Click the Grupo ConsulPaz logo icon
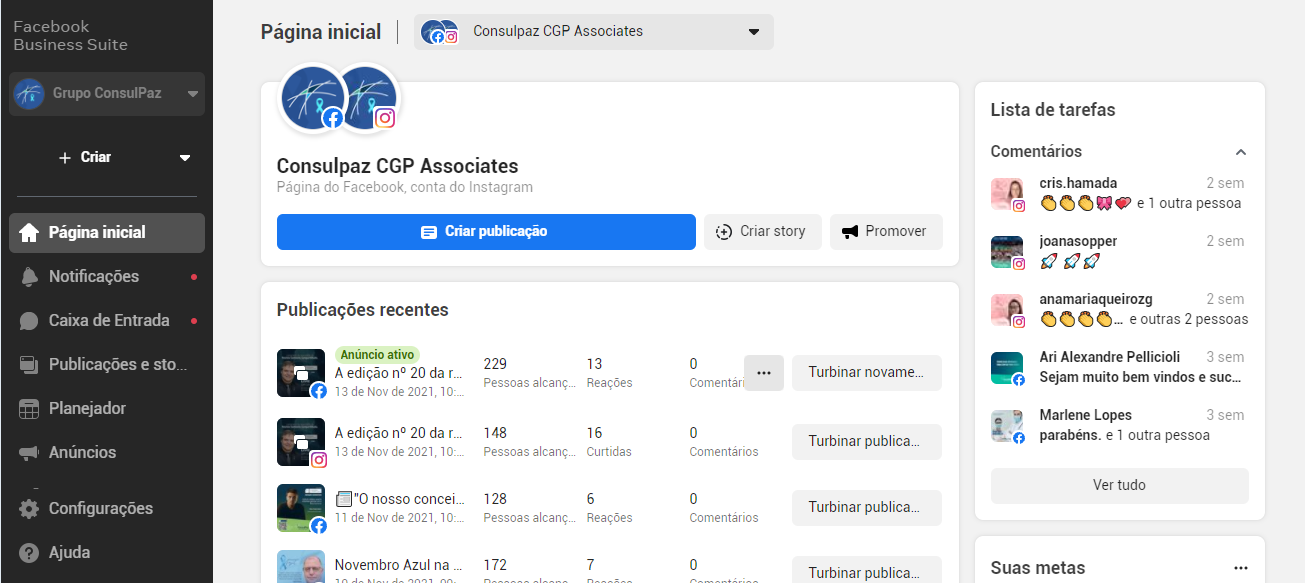Viewport: 1305px width, 583px height. point(29,94)
